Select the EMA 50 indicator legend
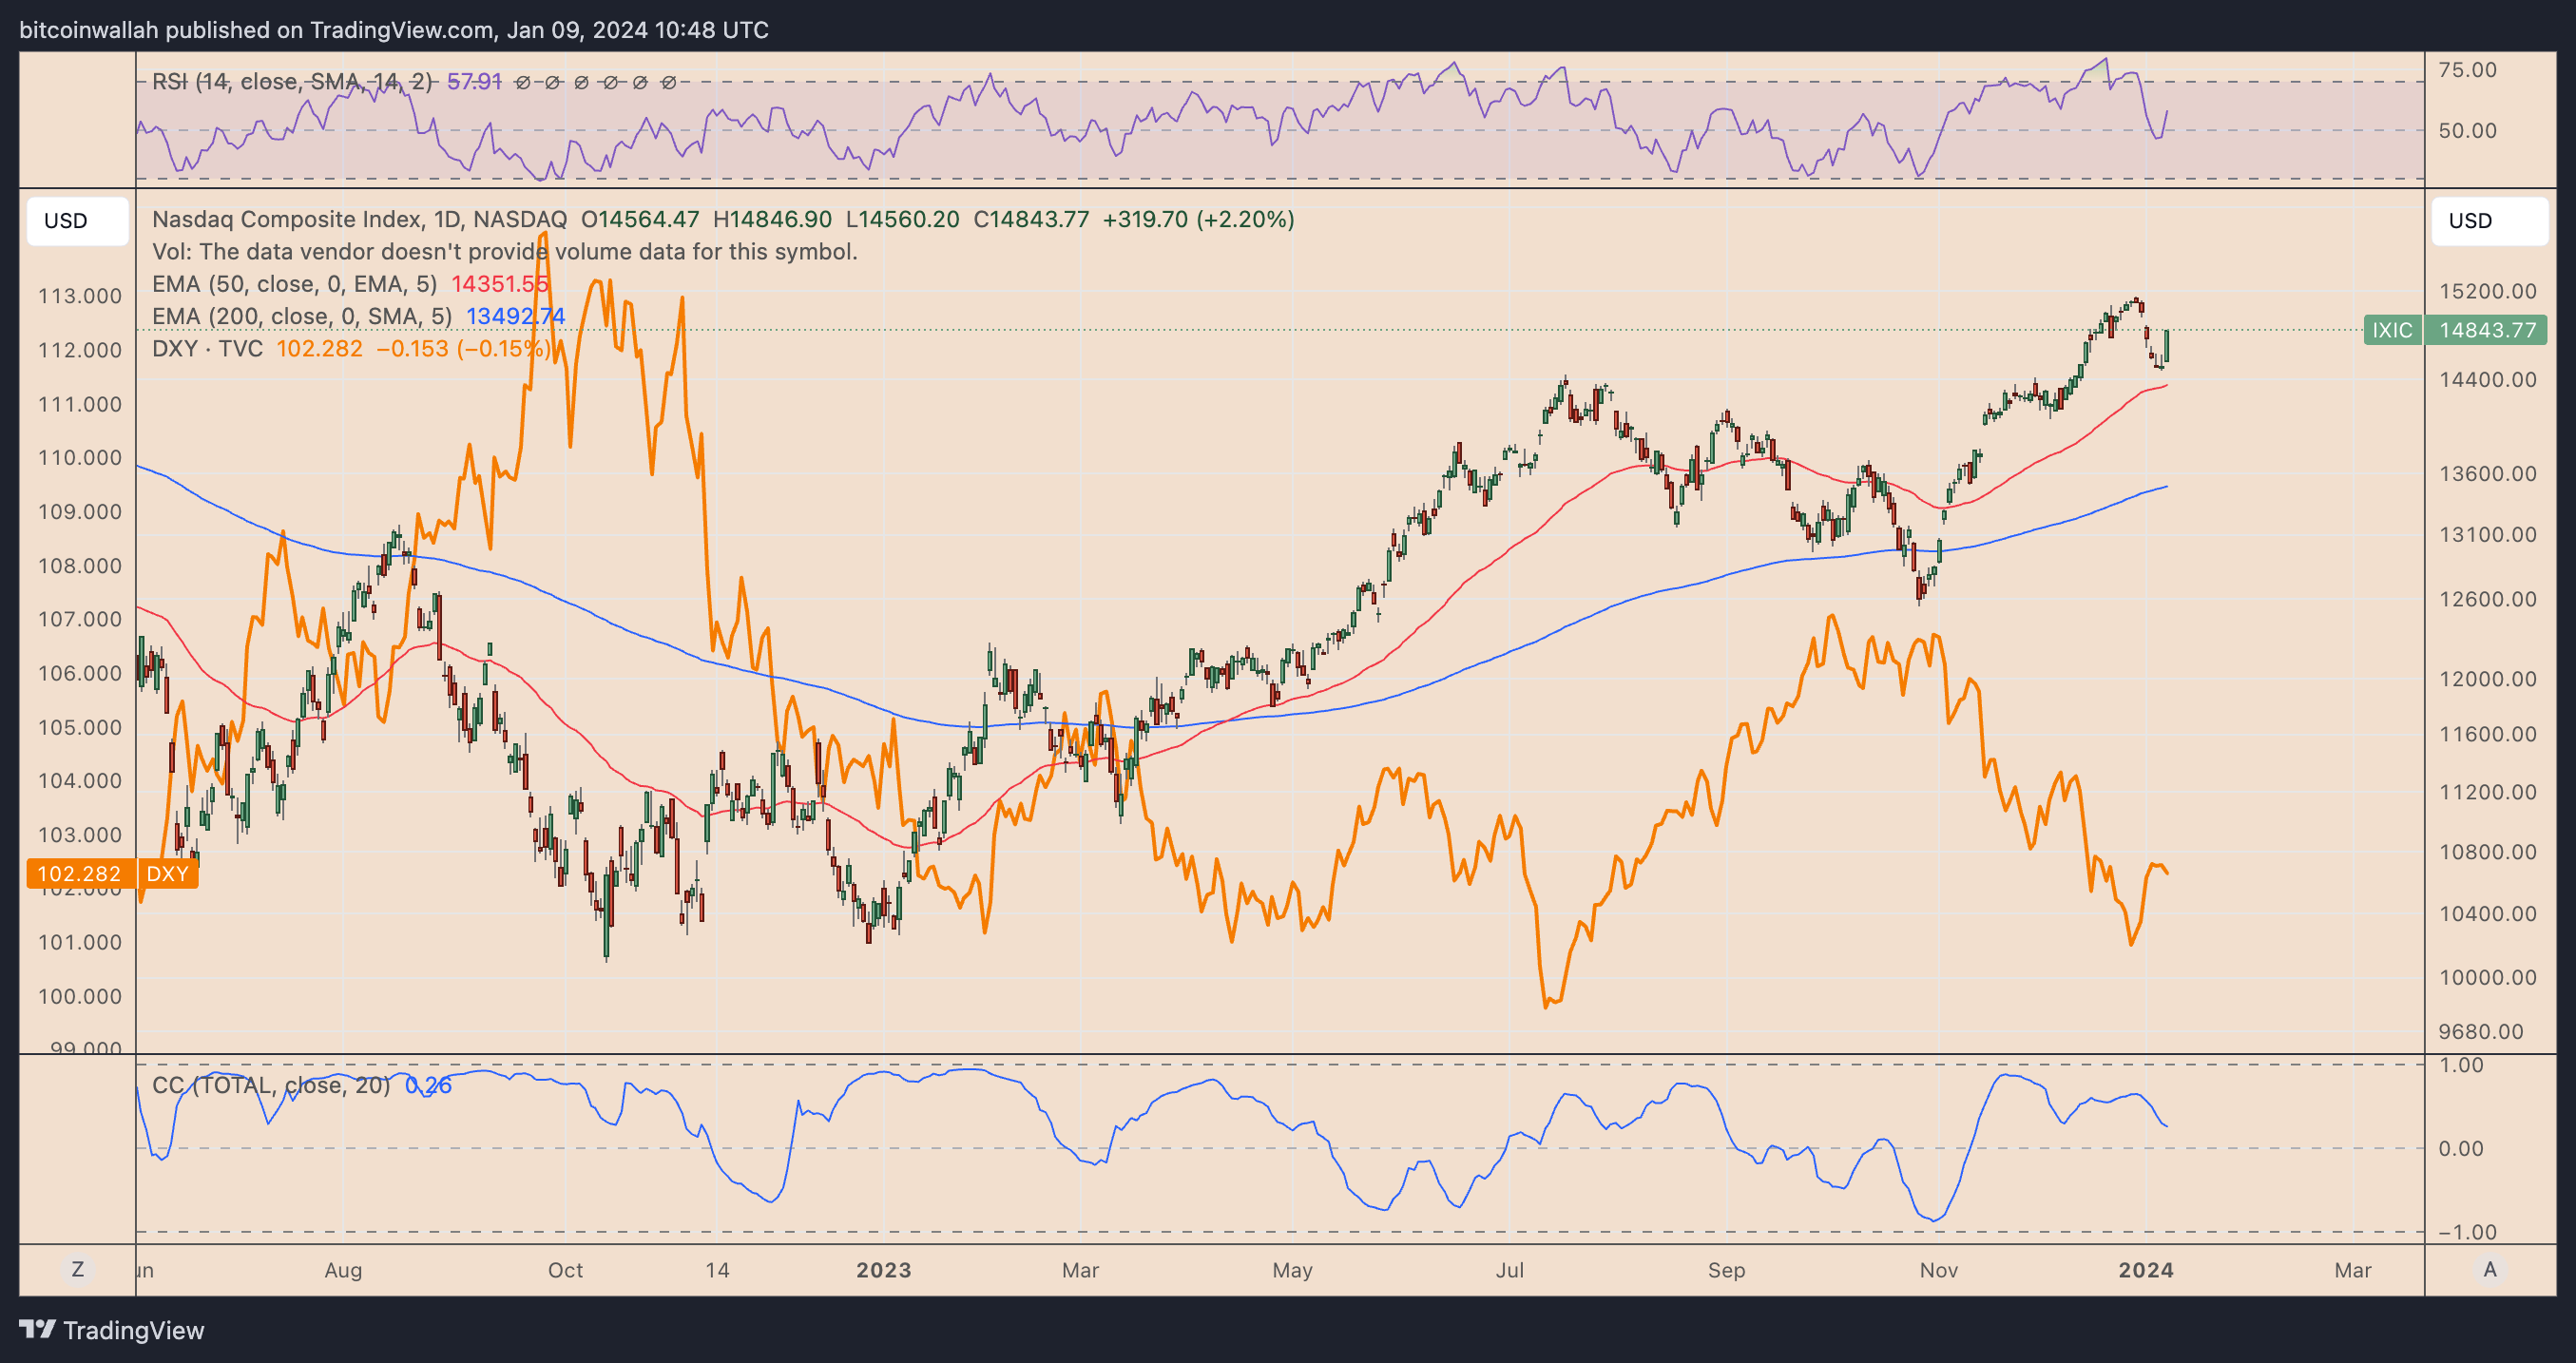Image resolution: width=2576 pixels, height=1363 pixels. (294, 284)
